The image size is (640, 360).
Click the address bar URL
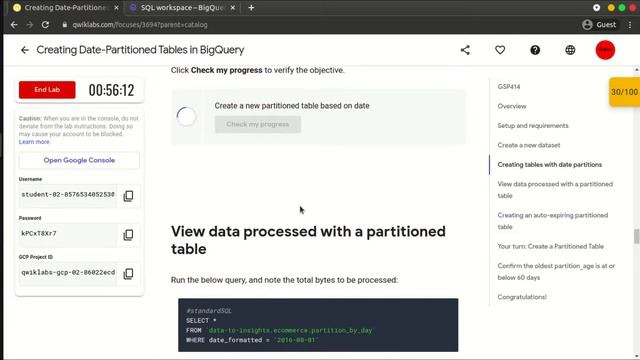(x=140, y=25)
